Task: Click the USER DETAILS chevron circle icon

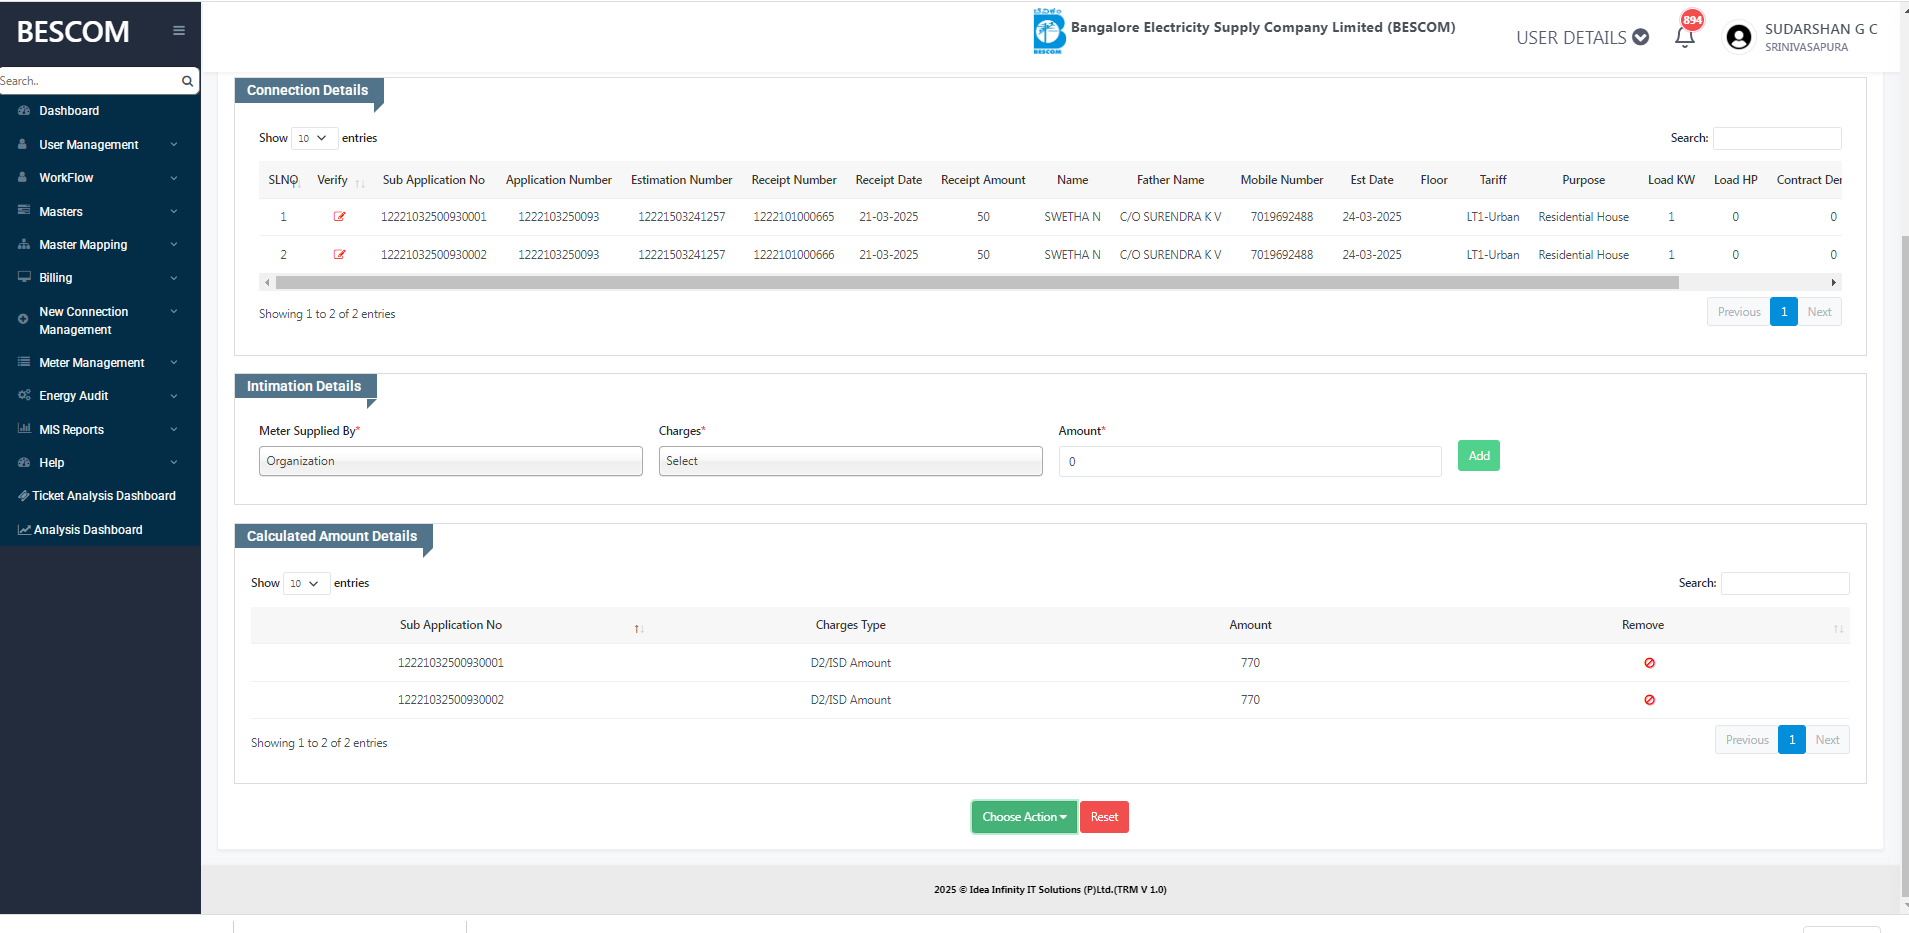Action: coord(1640,37)
